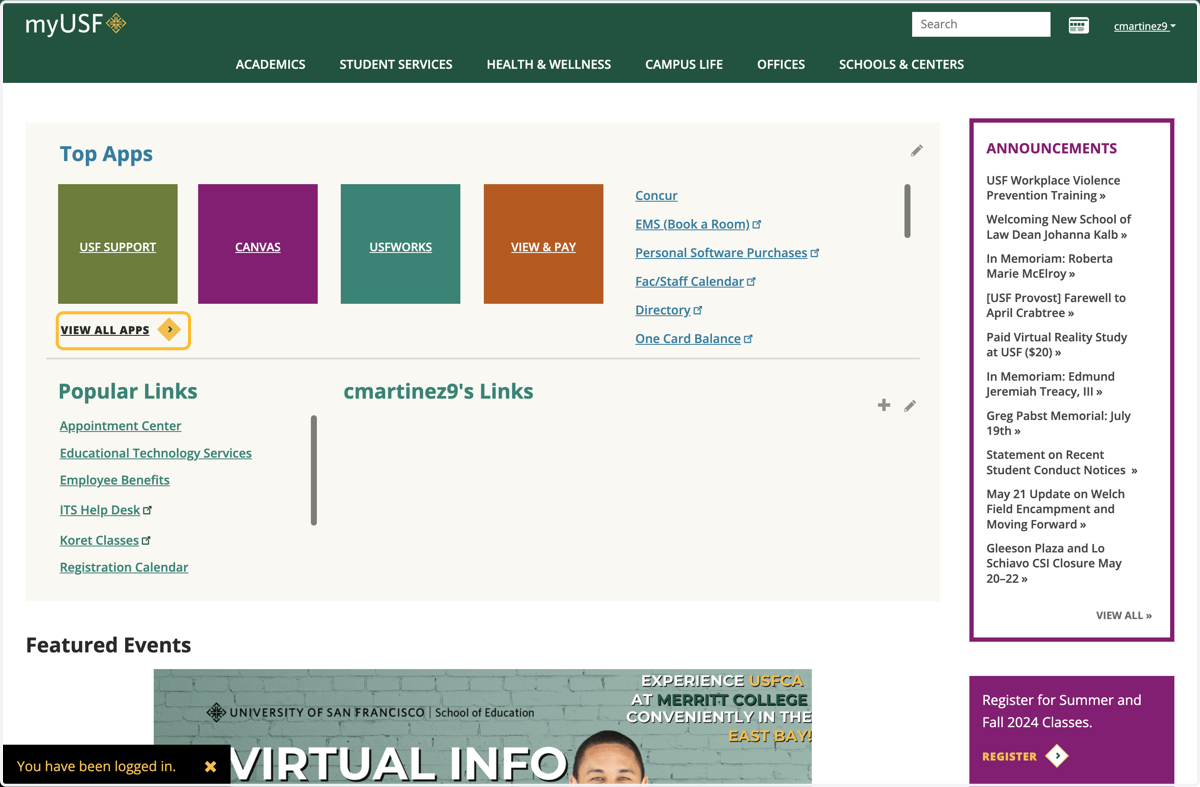Open Welcoming New School of Law Dean announcement
The width and height of the screenshot is (1200, 787).
tap(1059, 227)
